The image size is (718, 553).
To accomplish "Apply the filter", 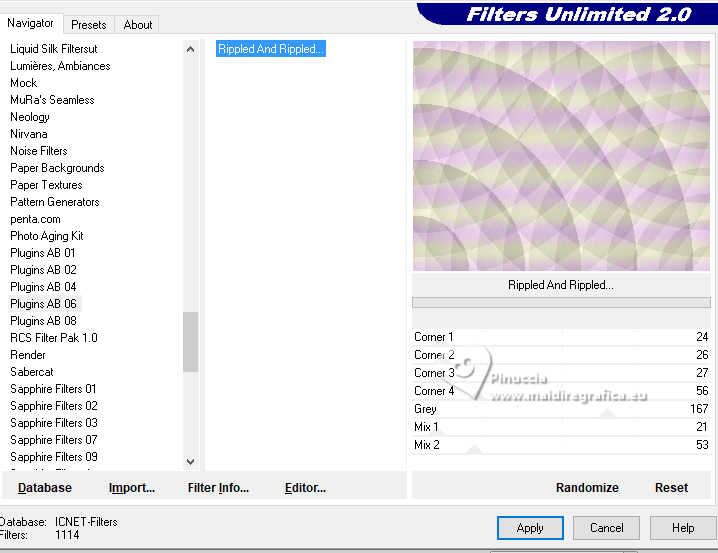I will (530, 528).
